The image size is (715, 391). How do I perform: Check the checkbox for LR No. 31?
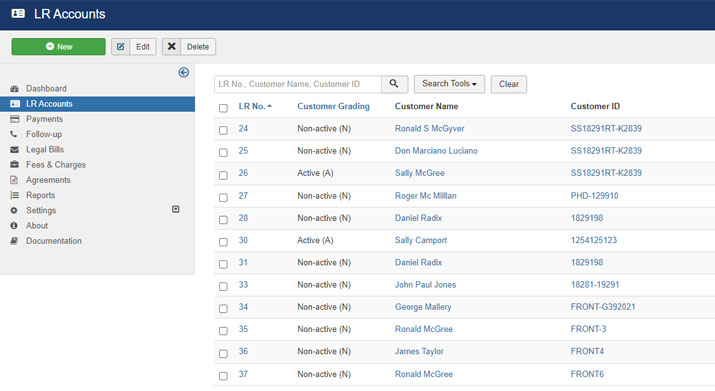click(223, 264)
